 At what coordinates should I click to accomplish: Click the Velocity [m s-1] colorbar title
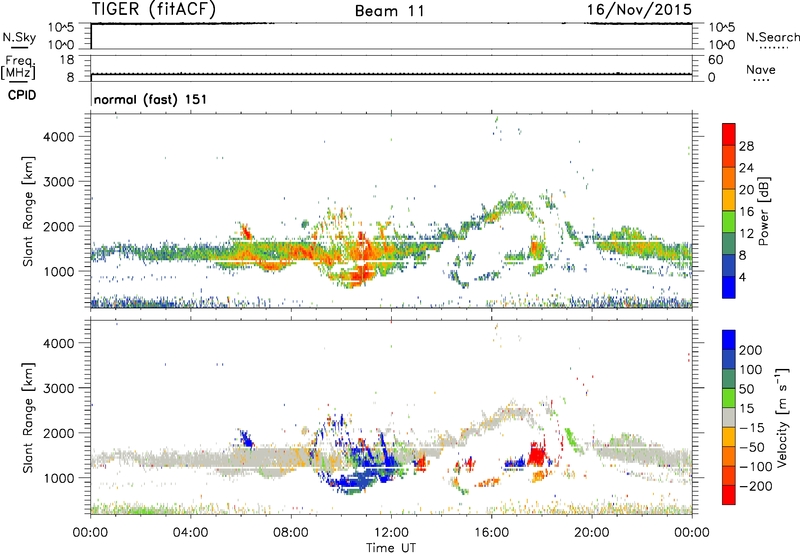click(782, 417)
